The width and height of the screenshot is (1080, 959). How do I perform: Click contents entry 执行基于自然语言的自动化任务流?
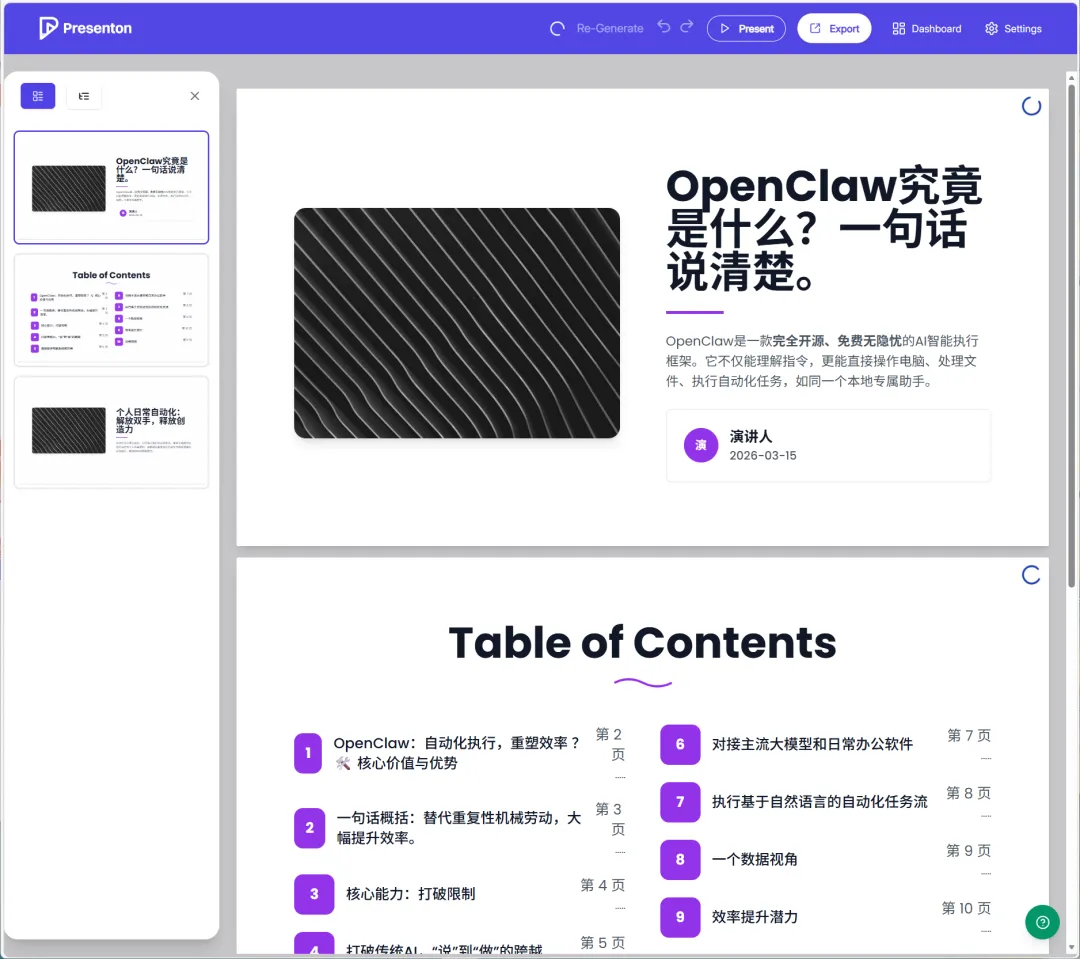(820, 802)
